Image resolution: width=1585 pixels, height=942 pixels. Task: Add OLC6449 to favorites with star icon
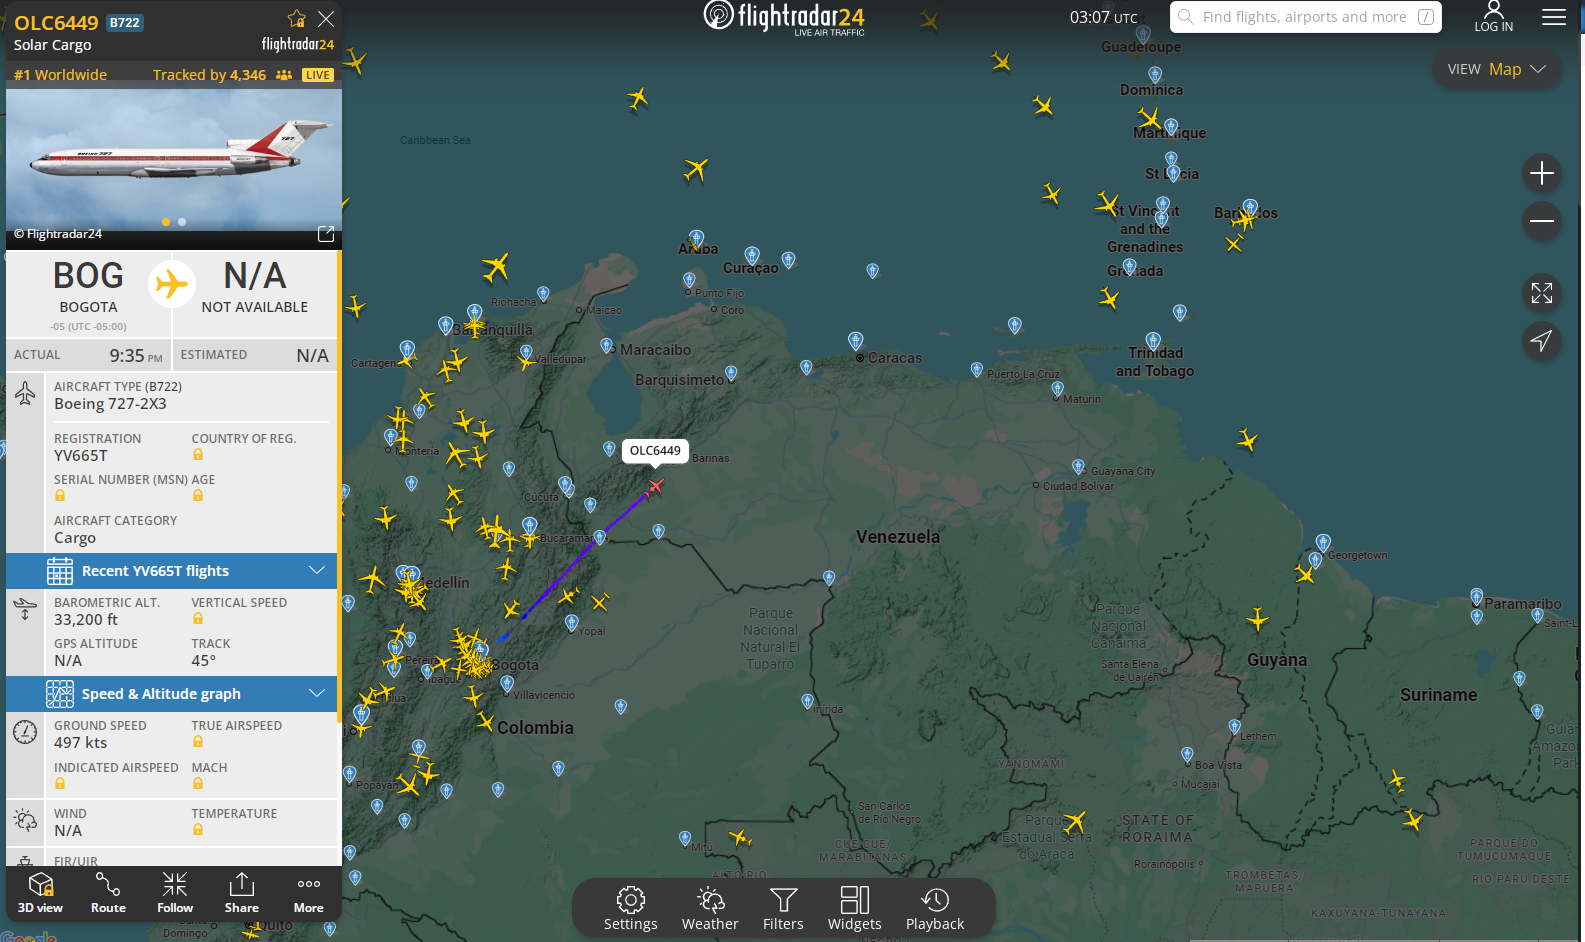[x=297, y=19]
